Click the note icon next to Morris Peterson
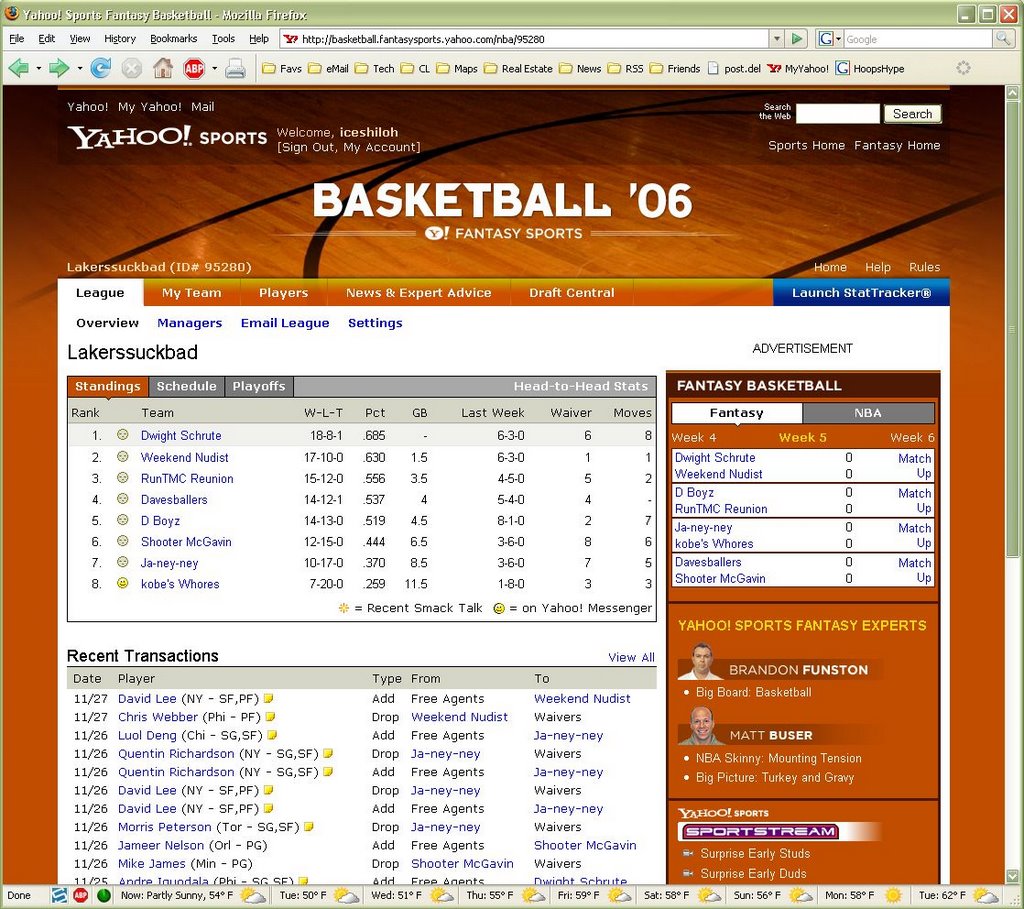The image size is (1024, 909). click(309, 826)
